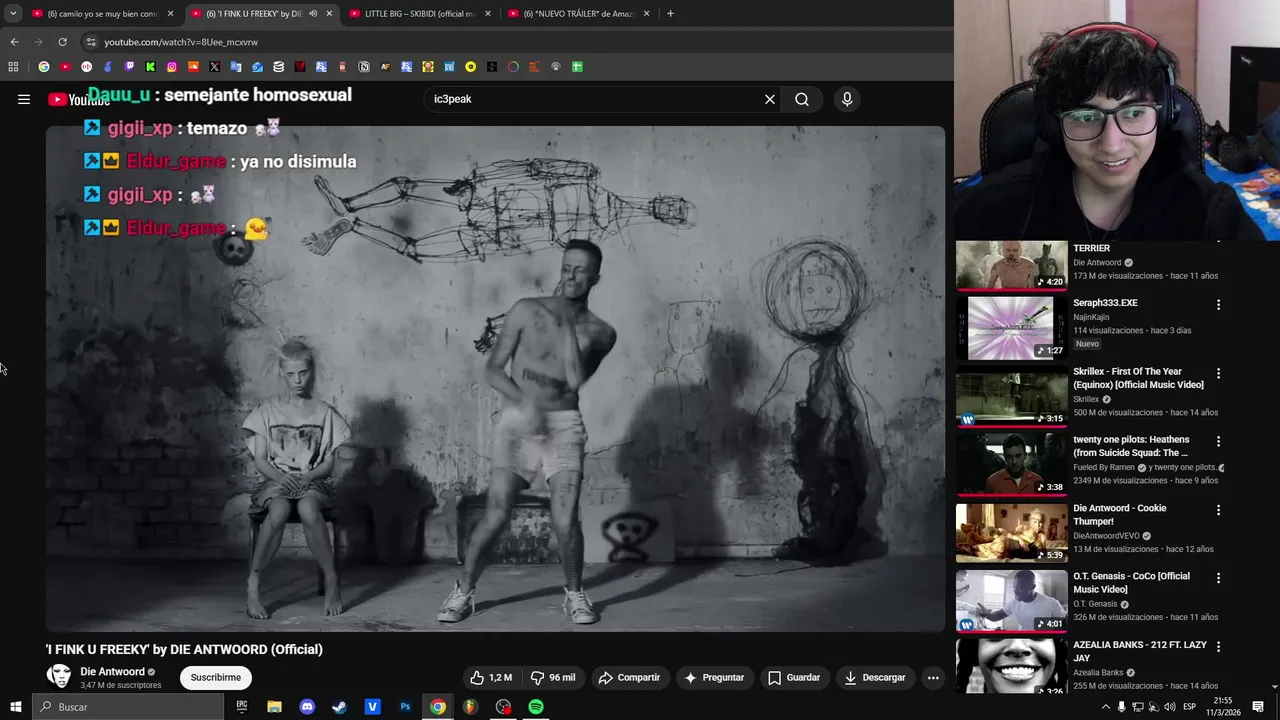Expand the system tray hidden icons arrow

click(x=1105, y=707)
